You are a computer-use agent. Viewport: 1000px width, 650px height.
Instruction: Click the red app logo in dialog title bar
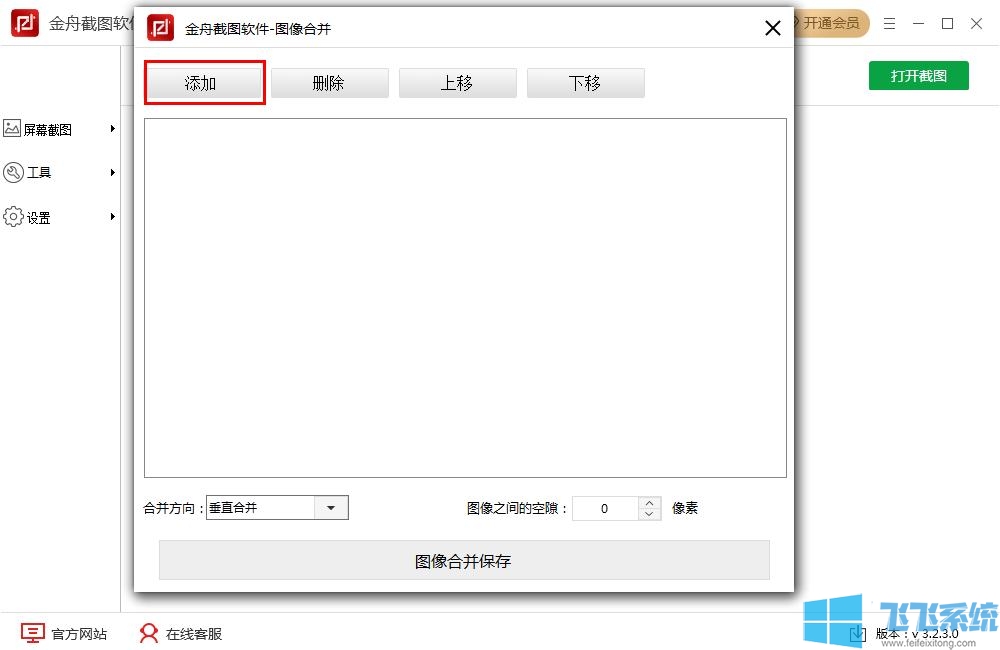pyautogui.click(x=160, y=28)
